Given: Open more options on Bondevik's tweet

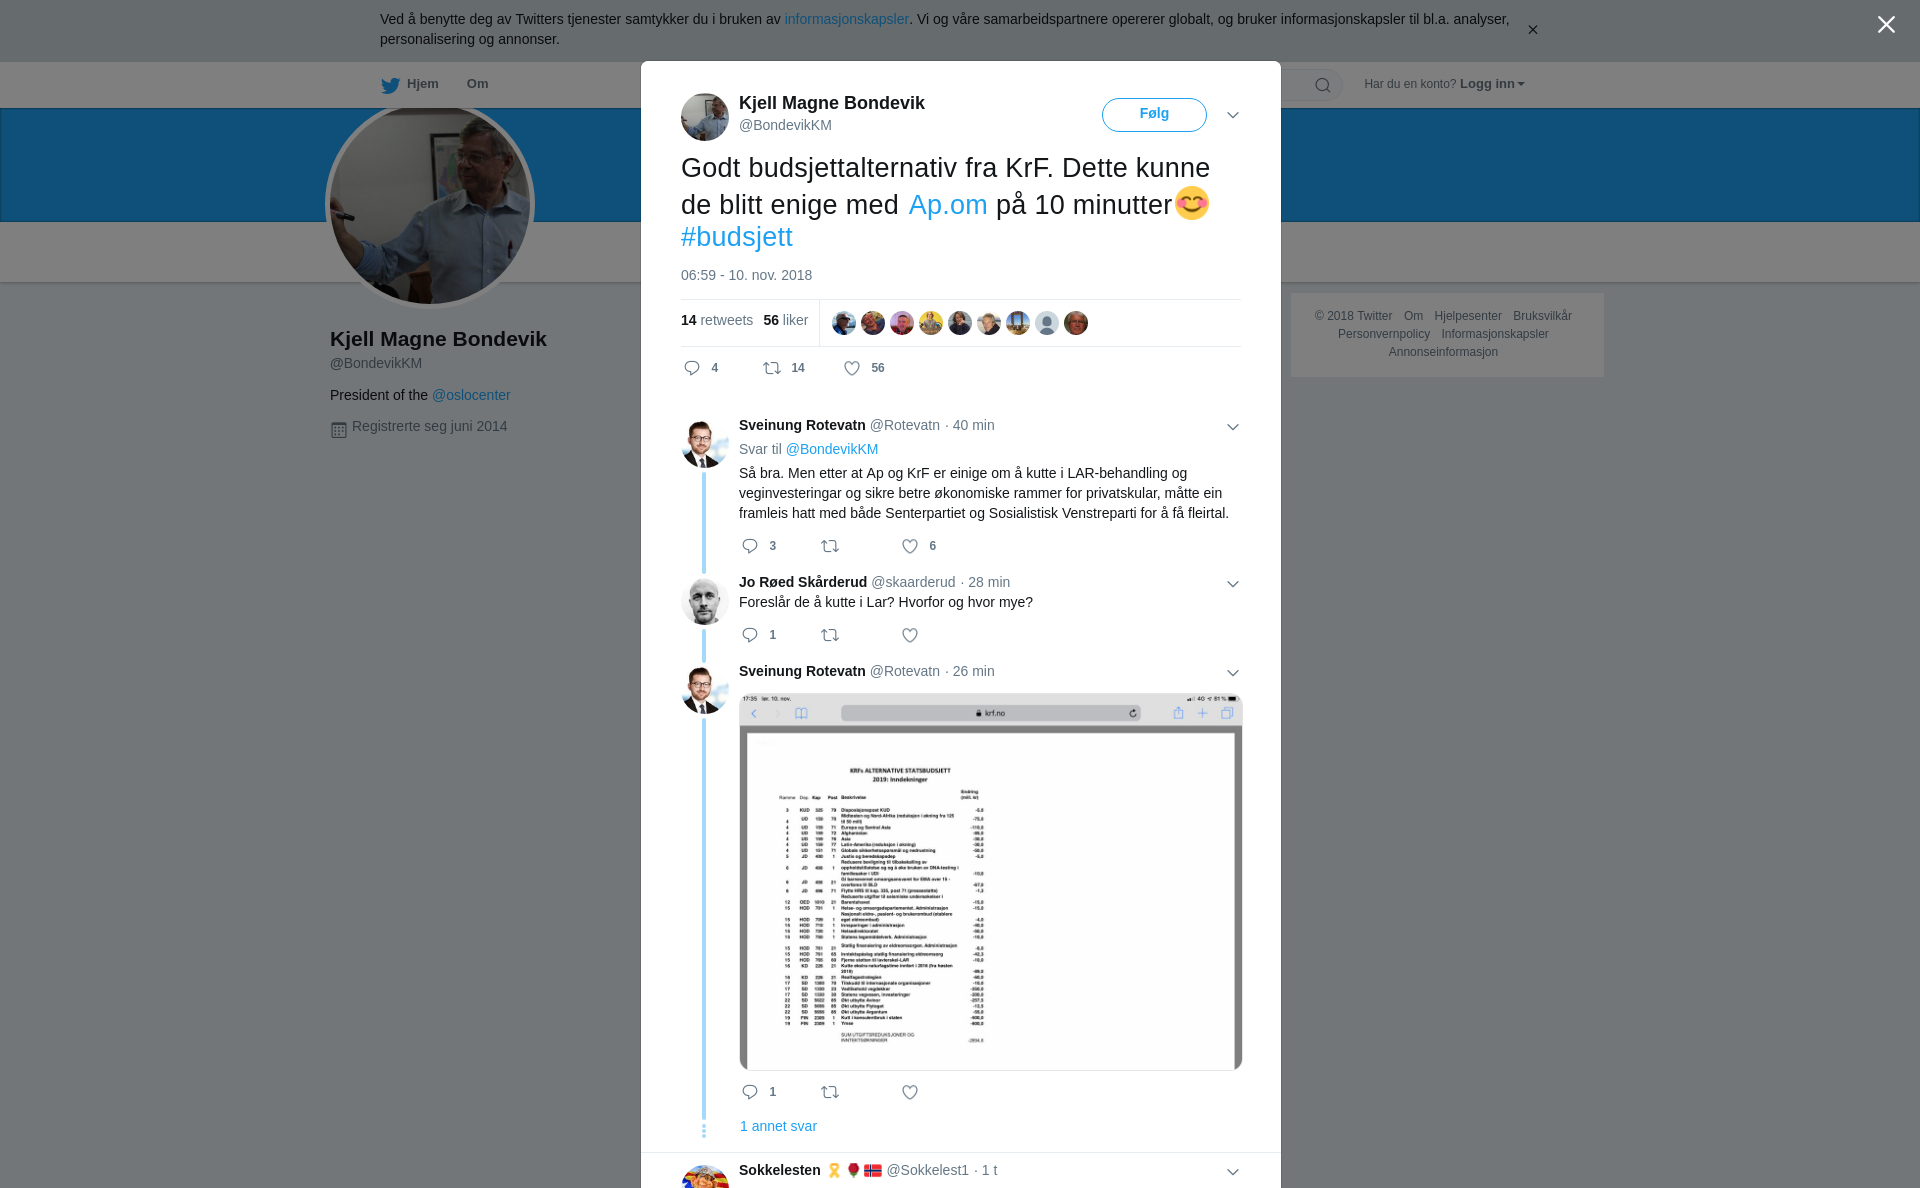Looking at the screenshot, I should point(1233,115).
